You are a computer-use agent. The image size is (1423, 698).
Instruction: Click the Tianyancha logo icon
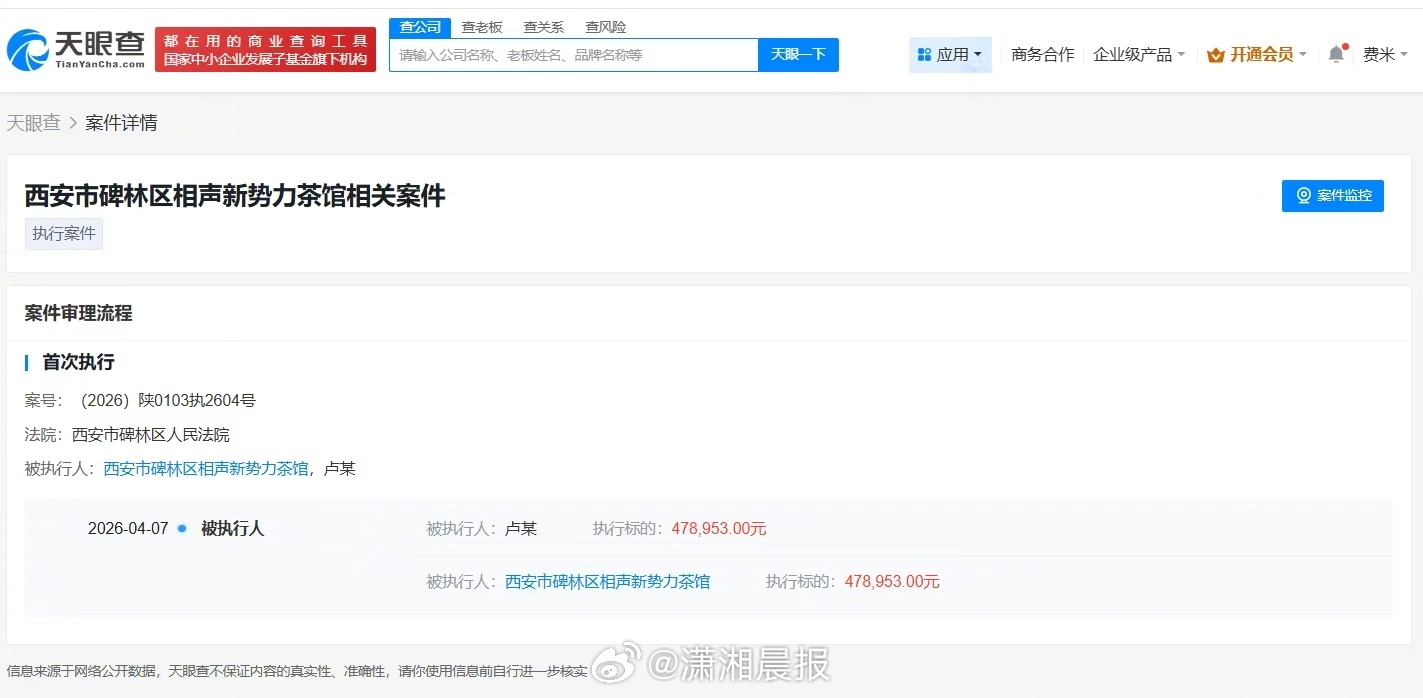[x=30, y=50]
